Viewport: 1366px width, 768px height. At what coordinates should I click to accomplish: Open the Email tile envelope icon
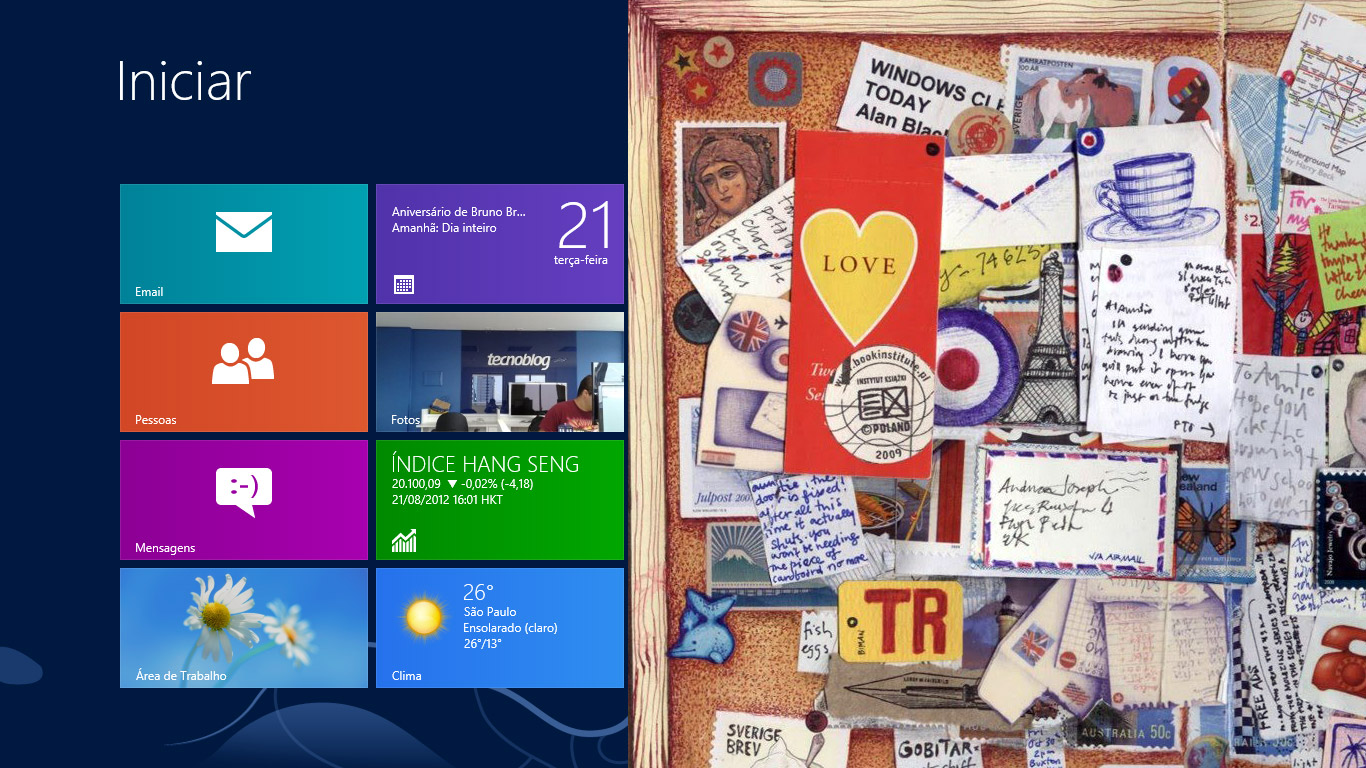[x=244, y=232]
